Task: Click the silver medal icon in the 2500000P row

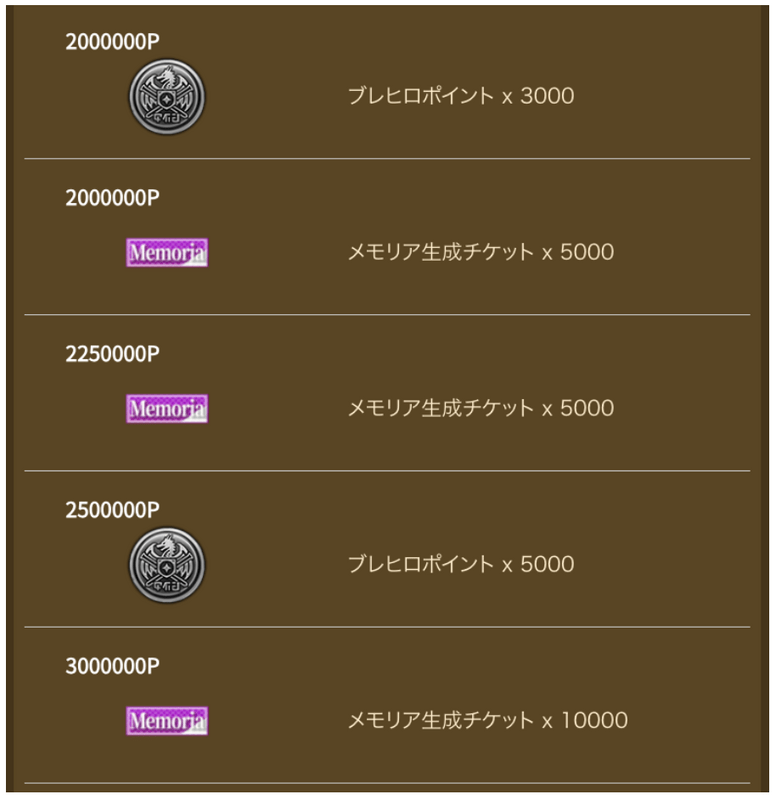Action: point(167,565)
